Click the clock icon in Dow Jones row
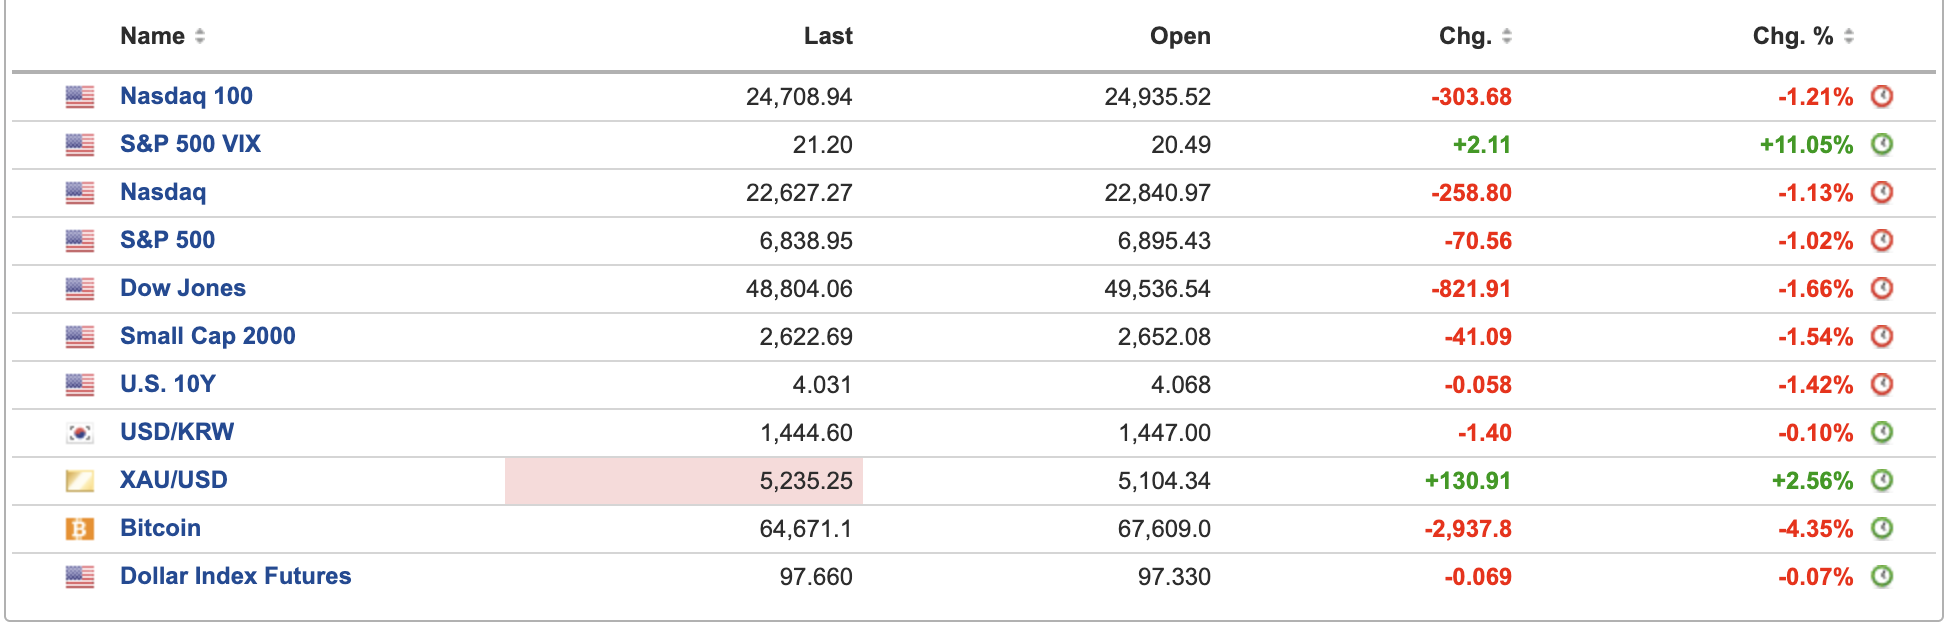 (1882, 288)
